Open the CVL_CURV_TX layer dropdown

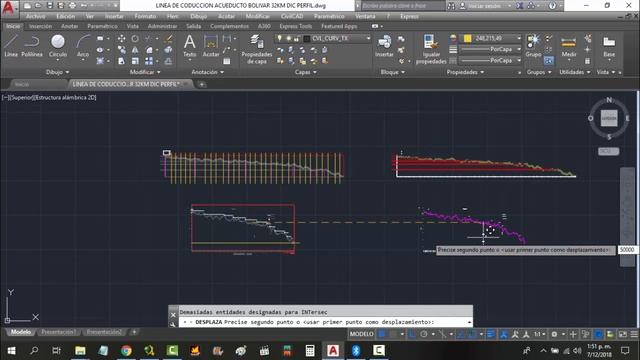click(368, 38)
